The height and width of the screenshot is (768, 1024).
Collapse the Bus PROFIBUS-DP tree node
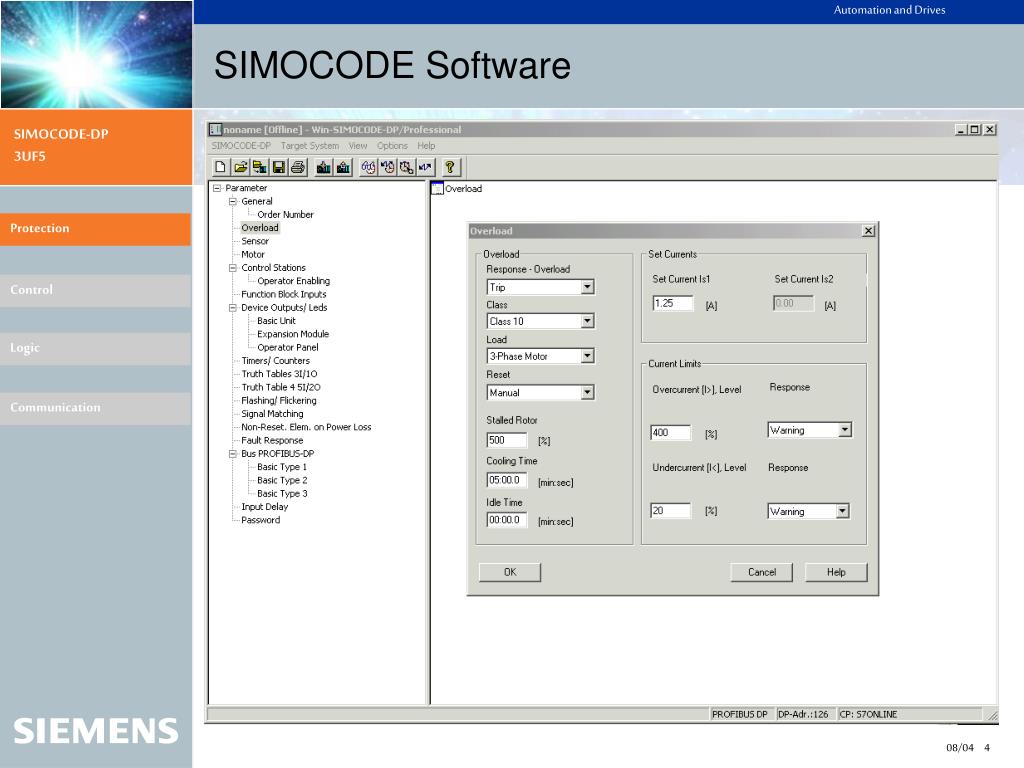[x=233, y=453]
